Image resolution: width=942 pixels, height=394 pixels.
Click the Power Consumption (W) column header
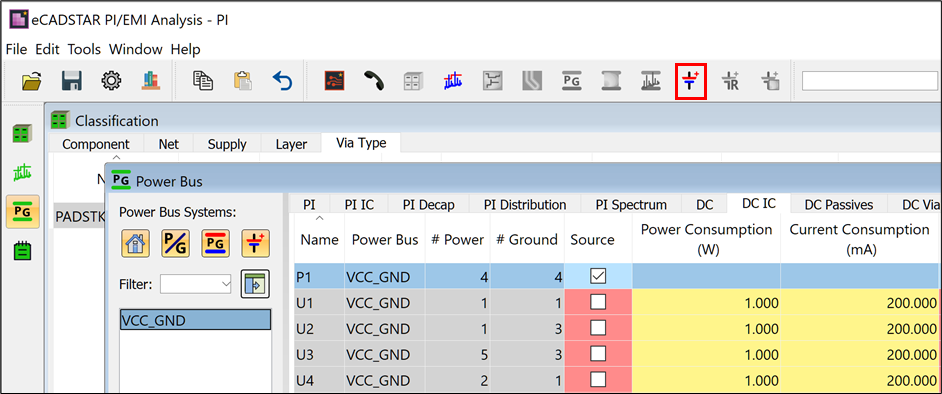[706, 240]
